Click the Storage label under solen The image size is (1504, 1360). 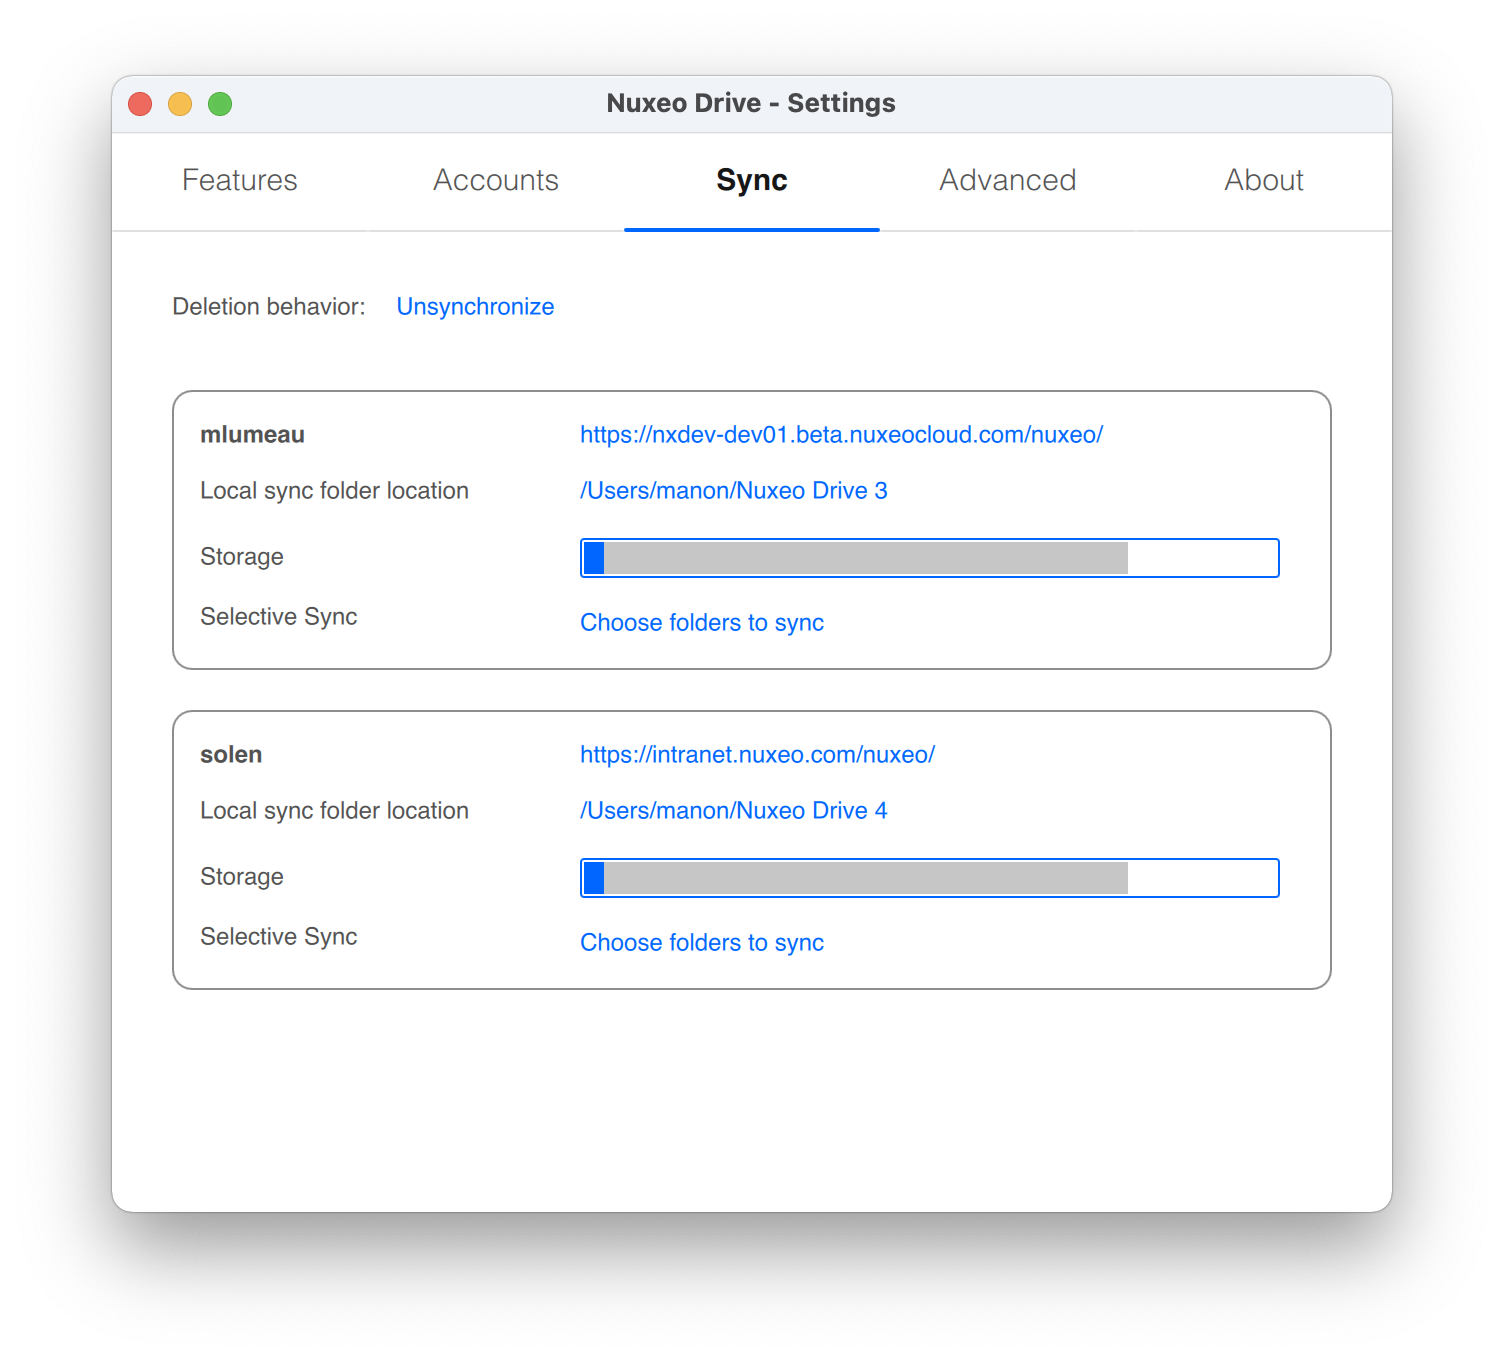click(242, 877)
